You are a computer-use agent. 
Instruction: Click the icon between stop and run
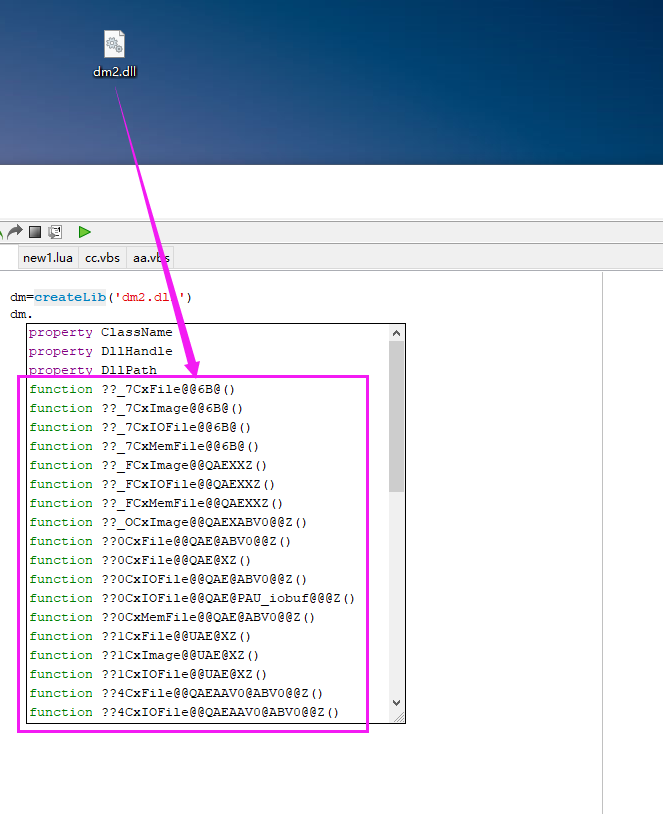pyautogui.click(x=55, y=231)
